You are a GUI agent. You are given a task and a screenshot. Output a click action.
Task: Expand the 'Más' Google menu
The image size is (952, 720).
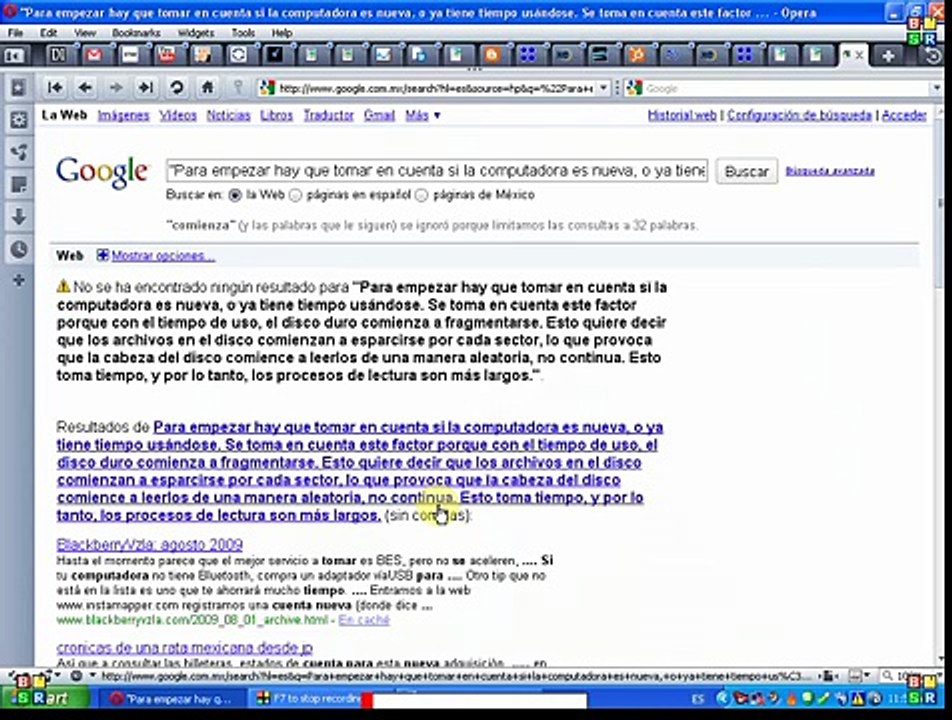click(423, 115)
